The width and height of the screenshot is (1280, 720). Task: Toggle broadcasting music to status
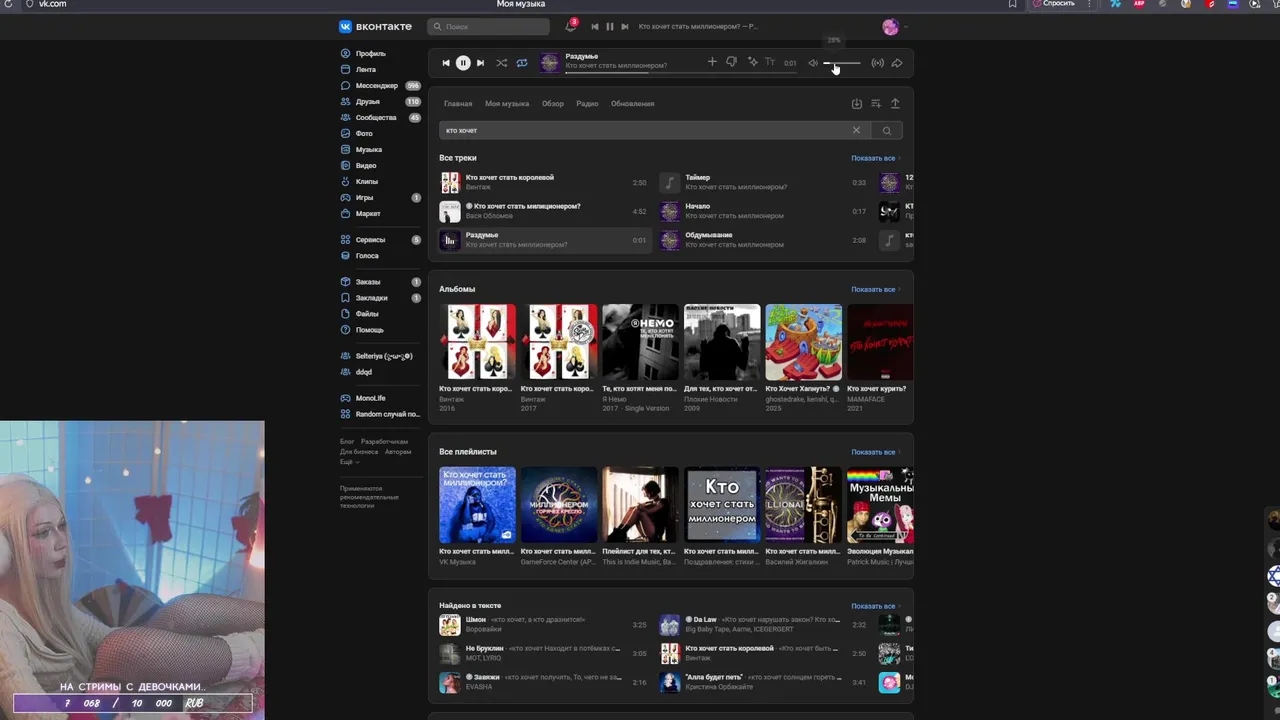[x=877, y=63]
